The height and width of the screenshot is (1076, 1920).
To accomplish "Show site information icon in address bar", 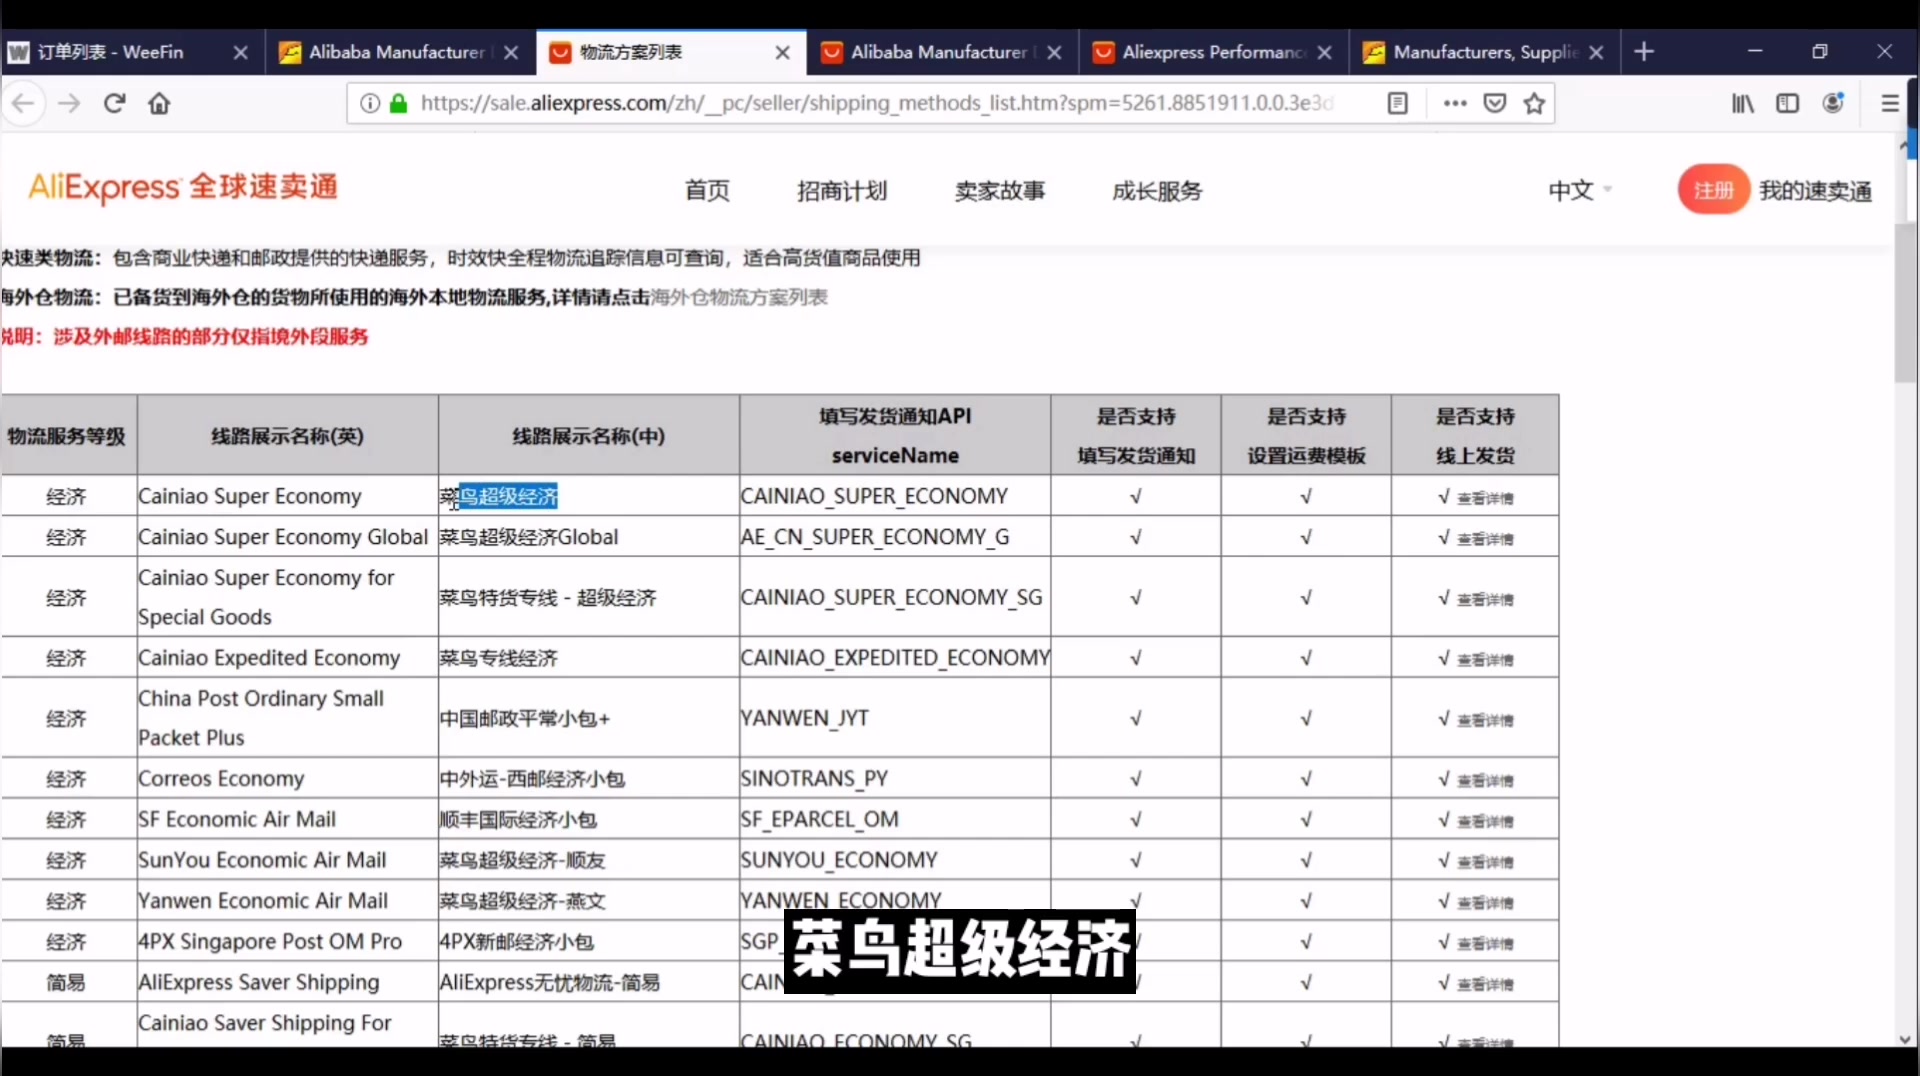I will click(x=370, y=103).
